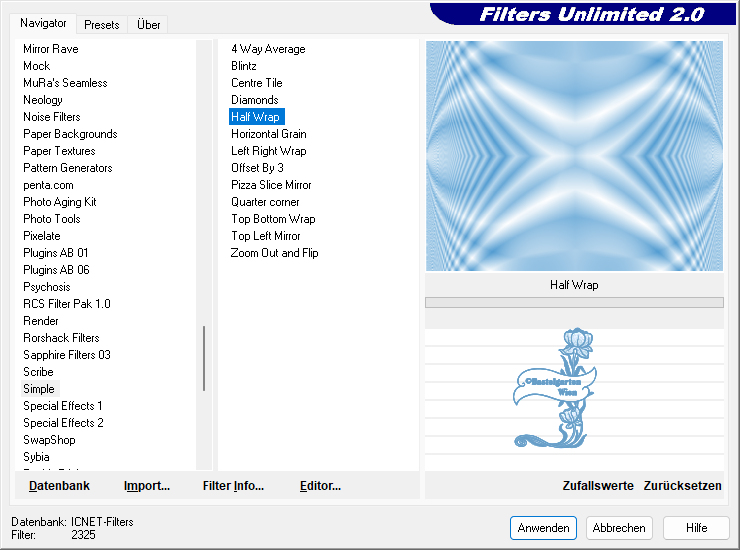This screenshot has width=740, height=550.
Task: Select the SwapShop category
Action: (x=49, y=440)
